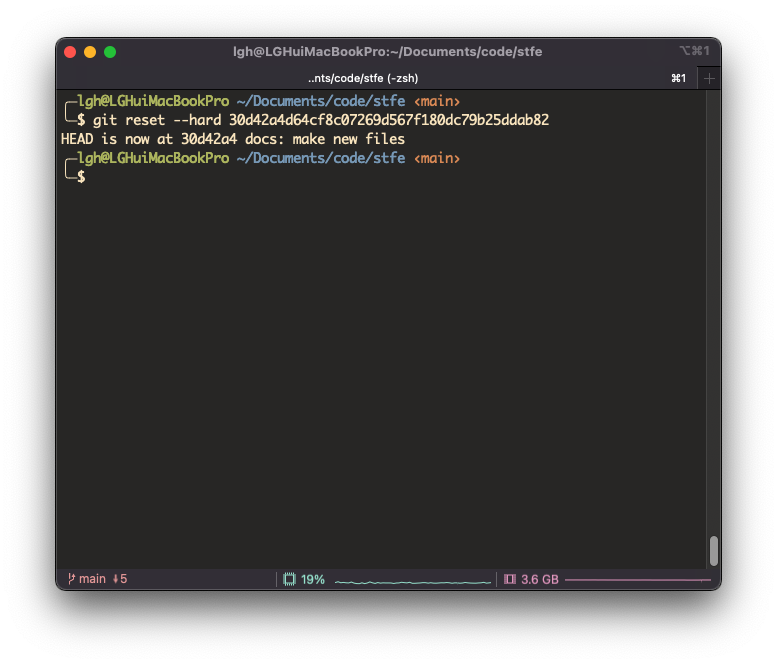Click the empty prompt on the last line
This screenshot has height=664, width=777.
(x=82, y=176)
